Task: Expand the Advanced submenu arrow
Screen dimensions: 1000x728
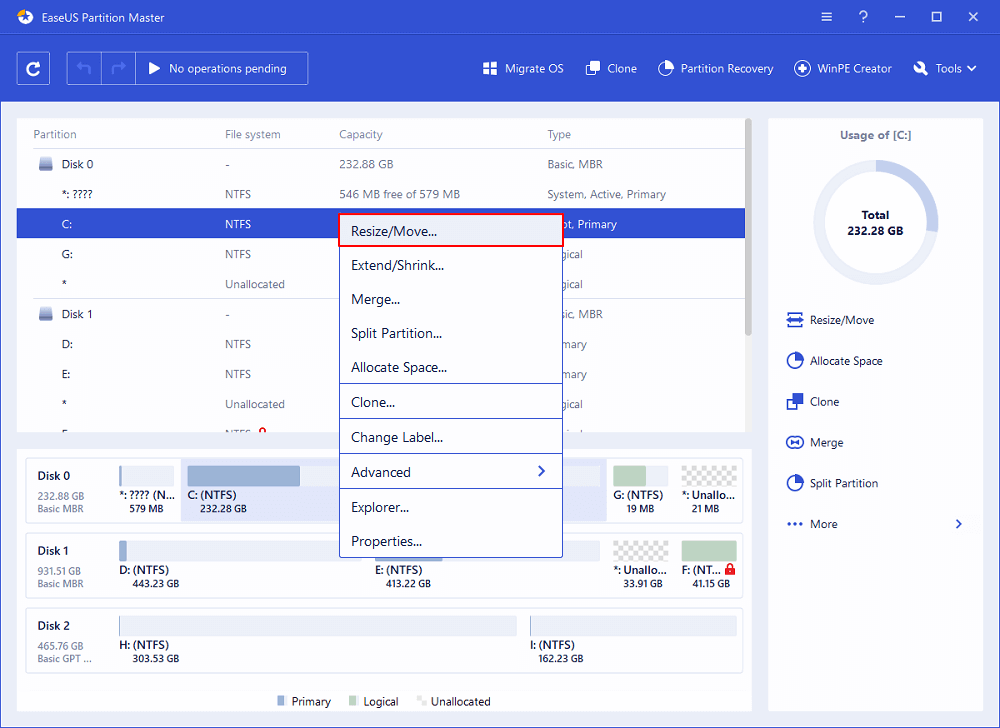Action: point(541,472)
